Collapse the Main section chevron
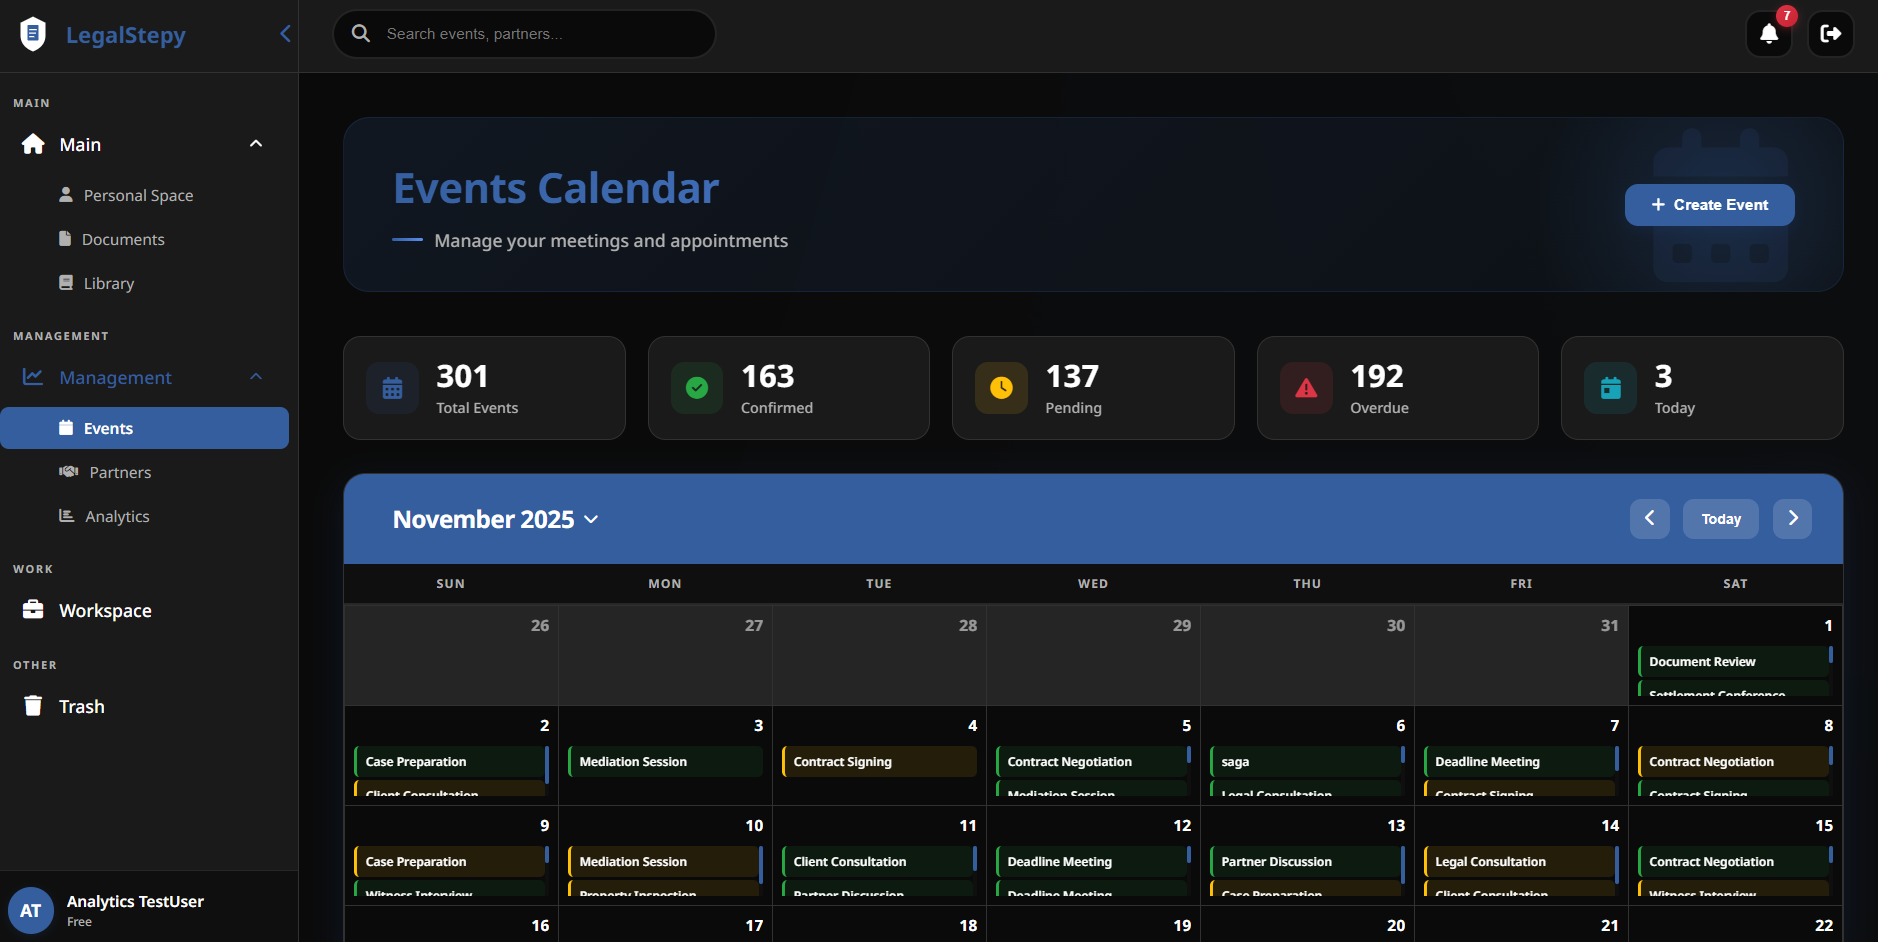Screen dimensions: 1878x942 256,144
